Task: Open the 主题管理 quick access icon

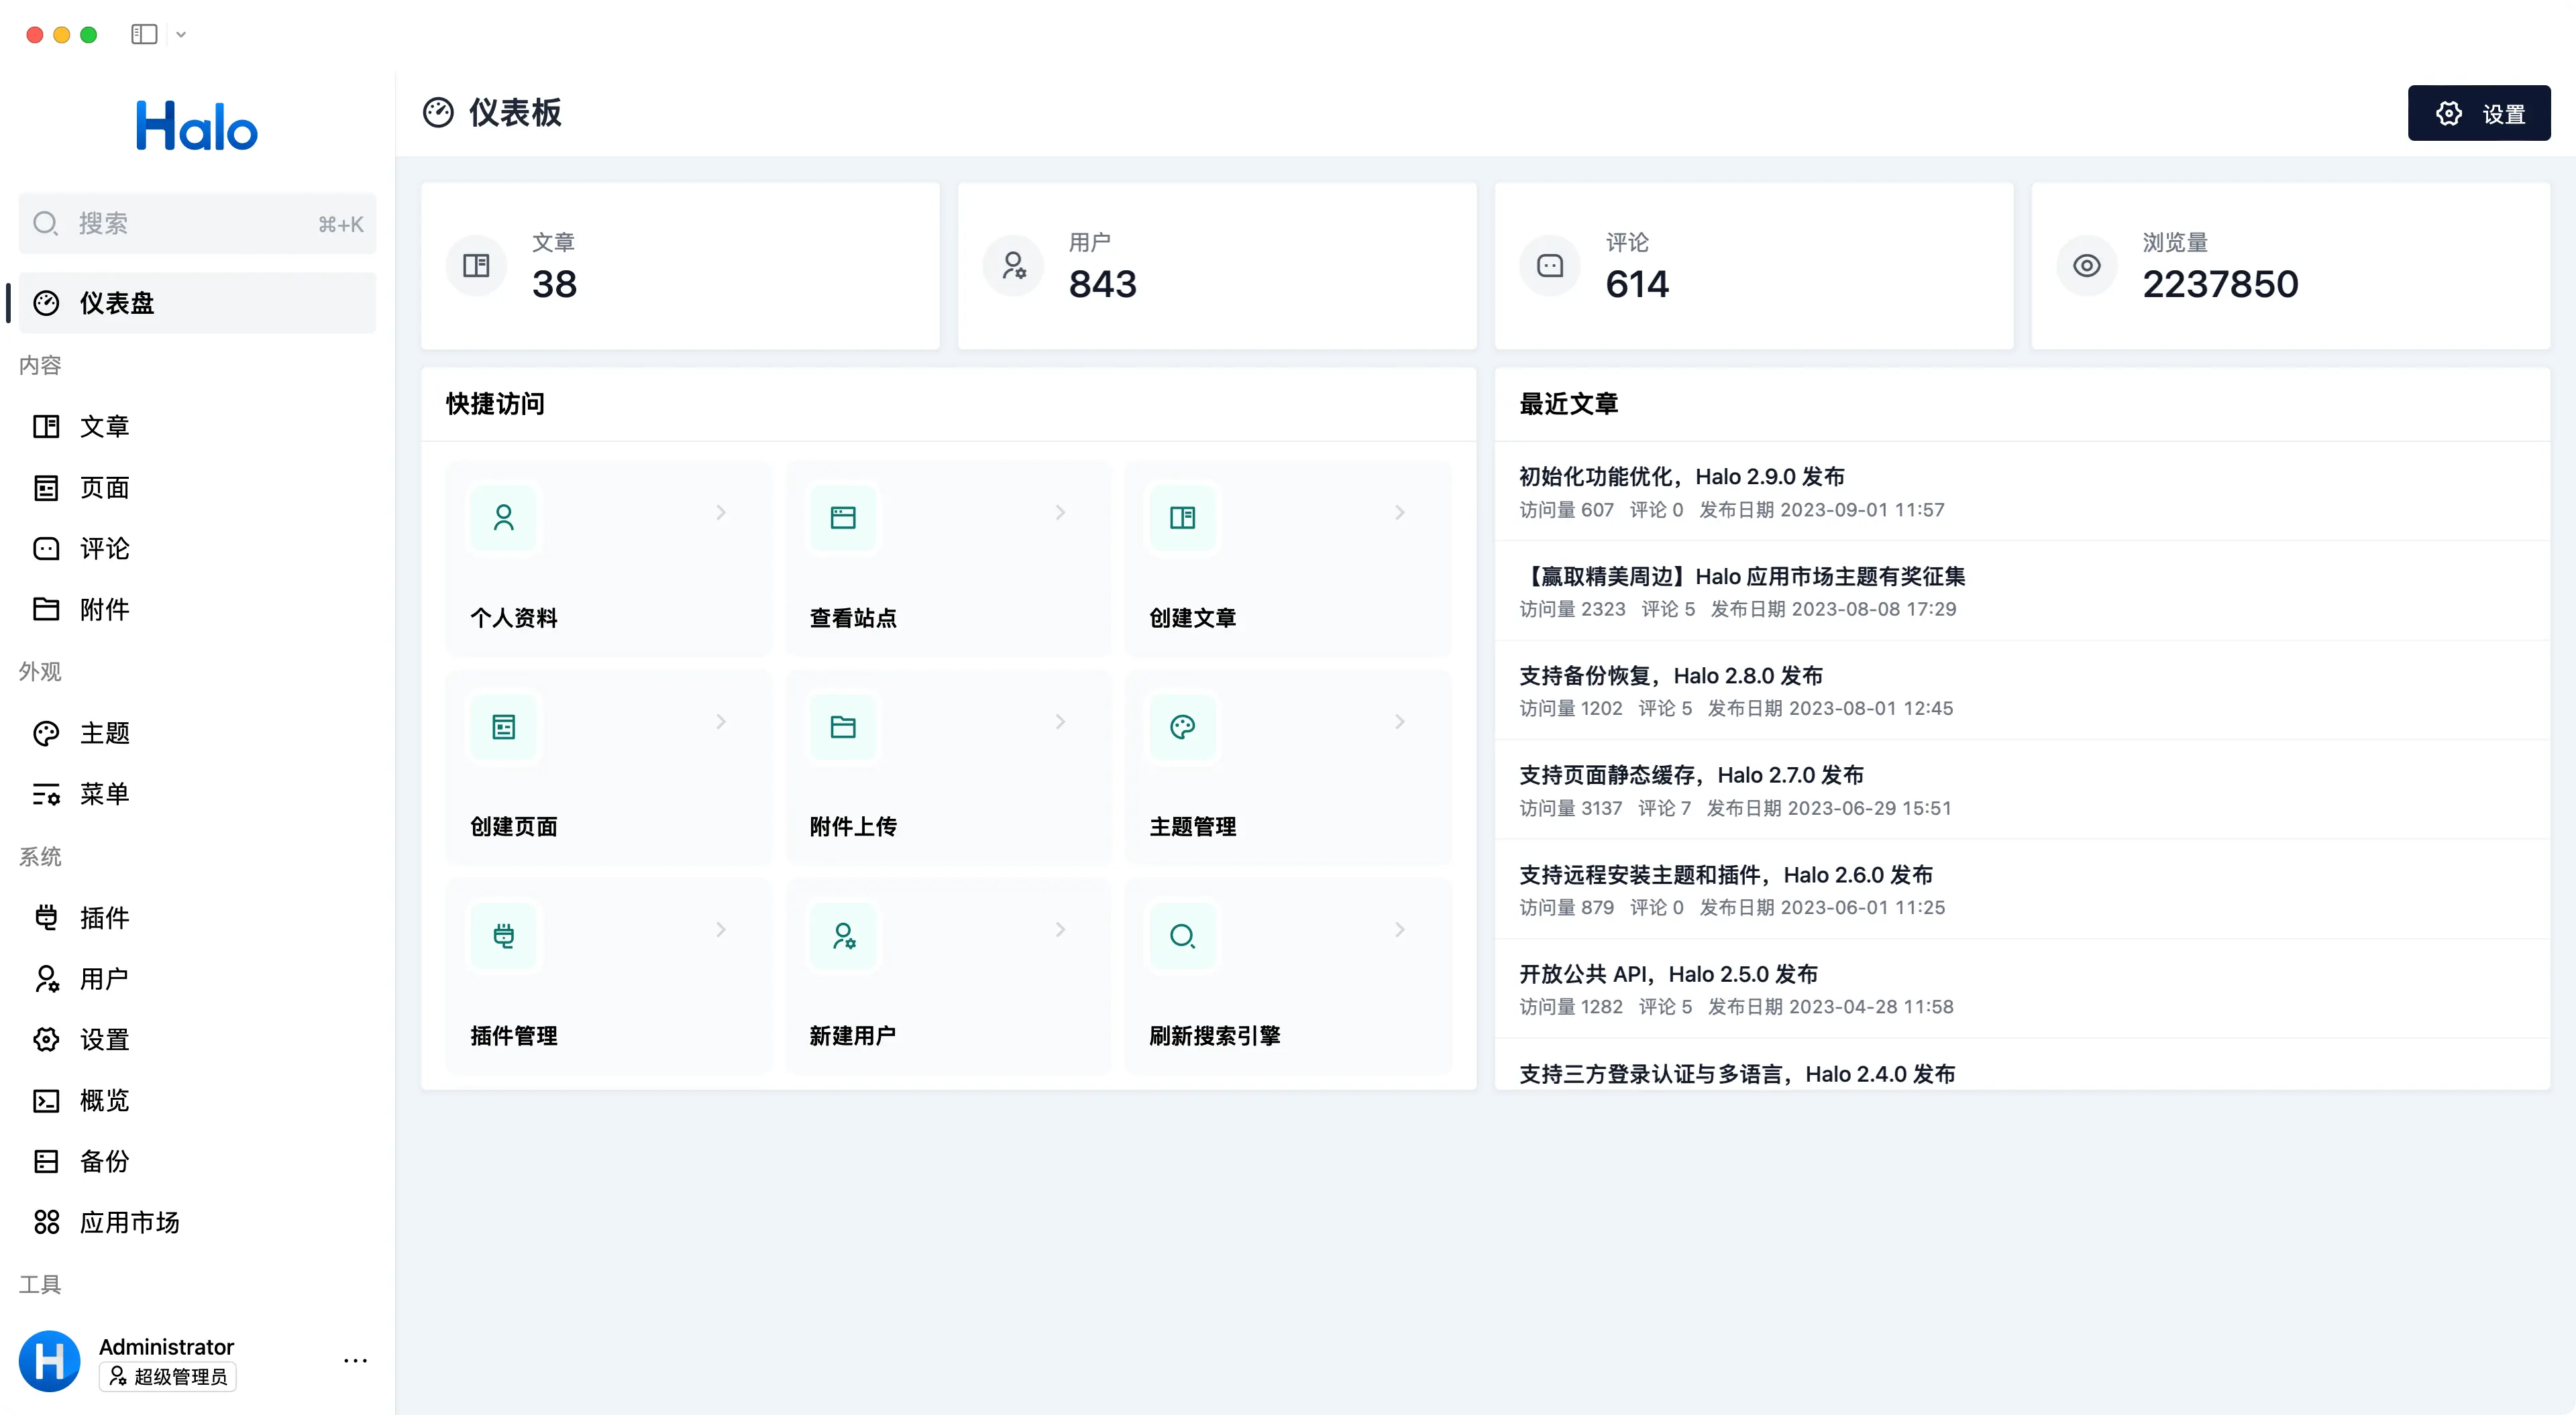Action: point(1183,727)
